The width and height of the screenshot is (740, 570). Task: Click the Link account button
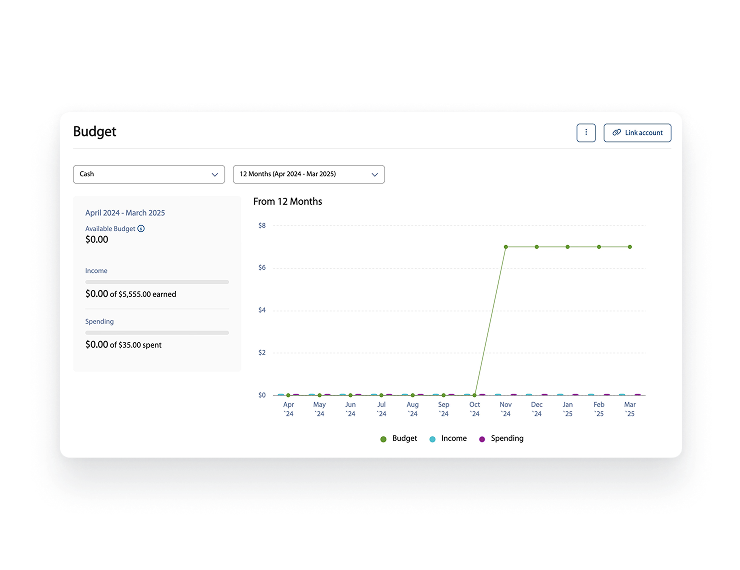click(637, 133)
